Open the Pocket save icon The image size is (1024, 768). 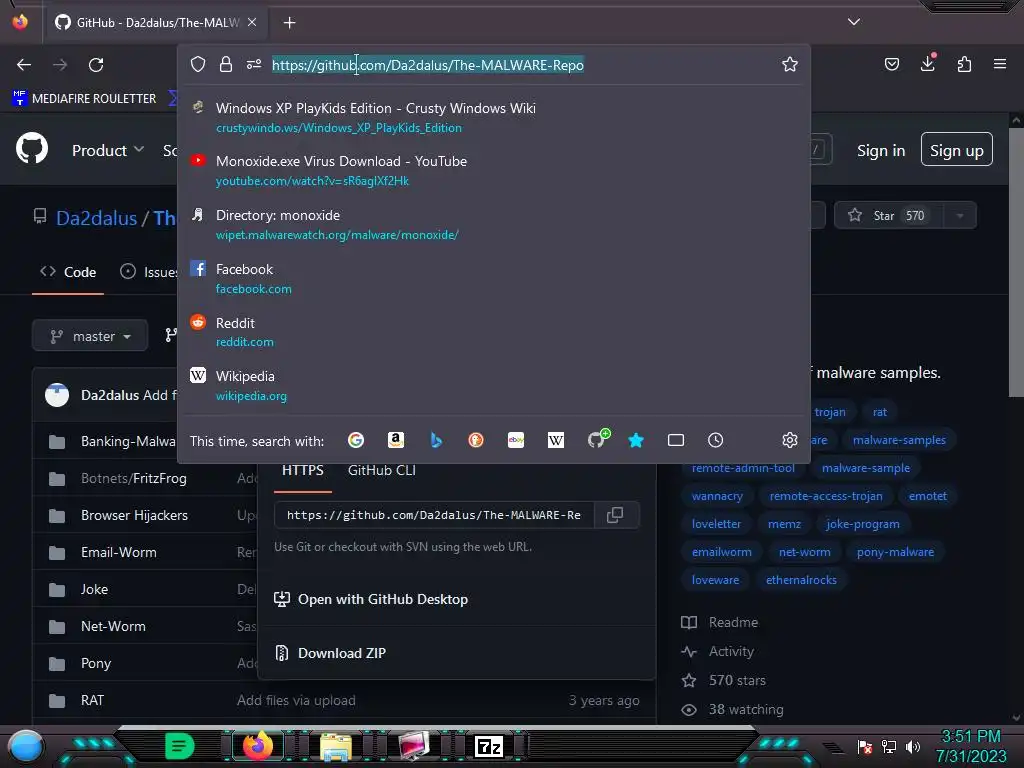pos(891,64)
